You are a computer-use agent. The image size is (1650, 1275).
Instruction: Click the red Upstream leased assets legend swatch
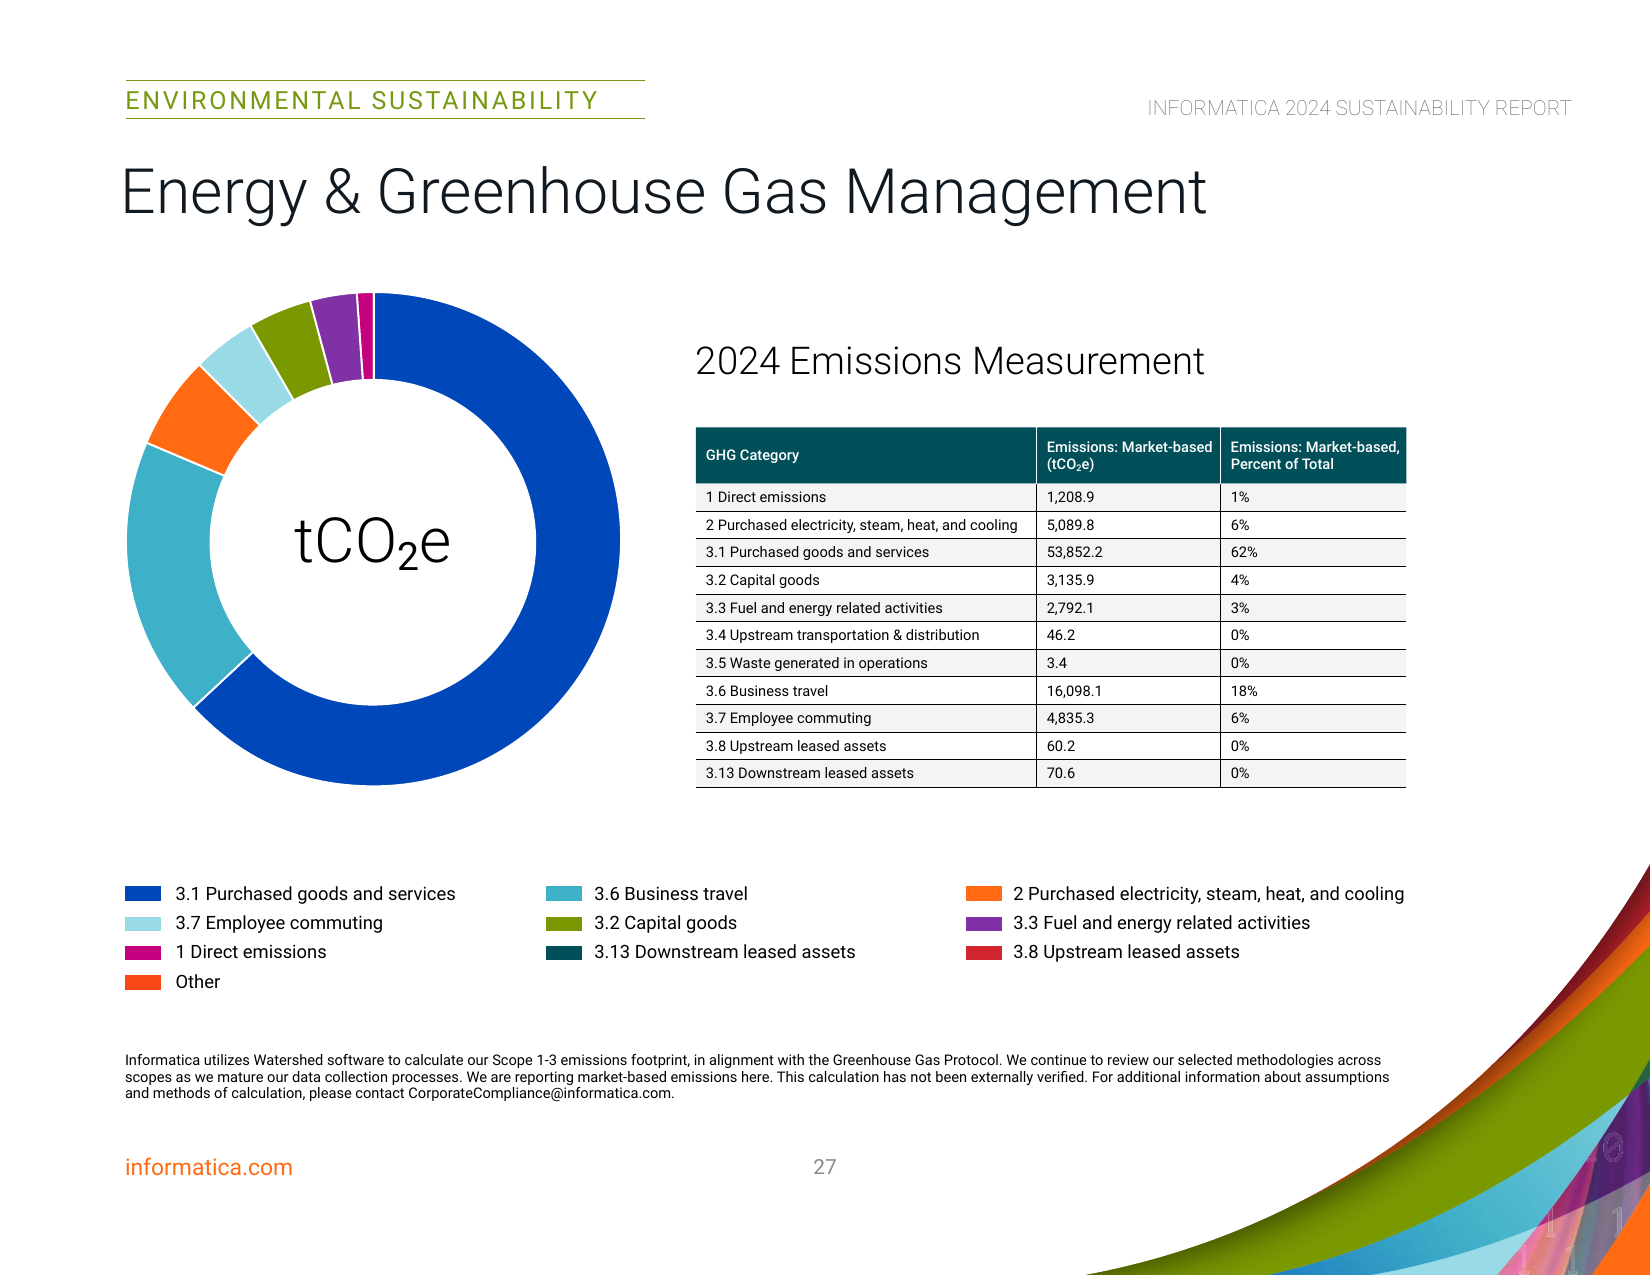point(984,952)
